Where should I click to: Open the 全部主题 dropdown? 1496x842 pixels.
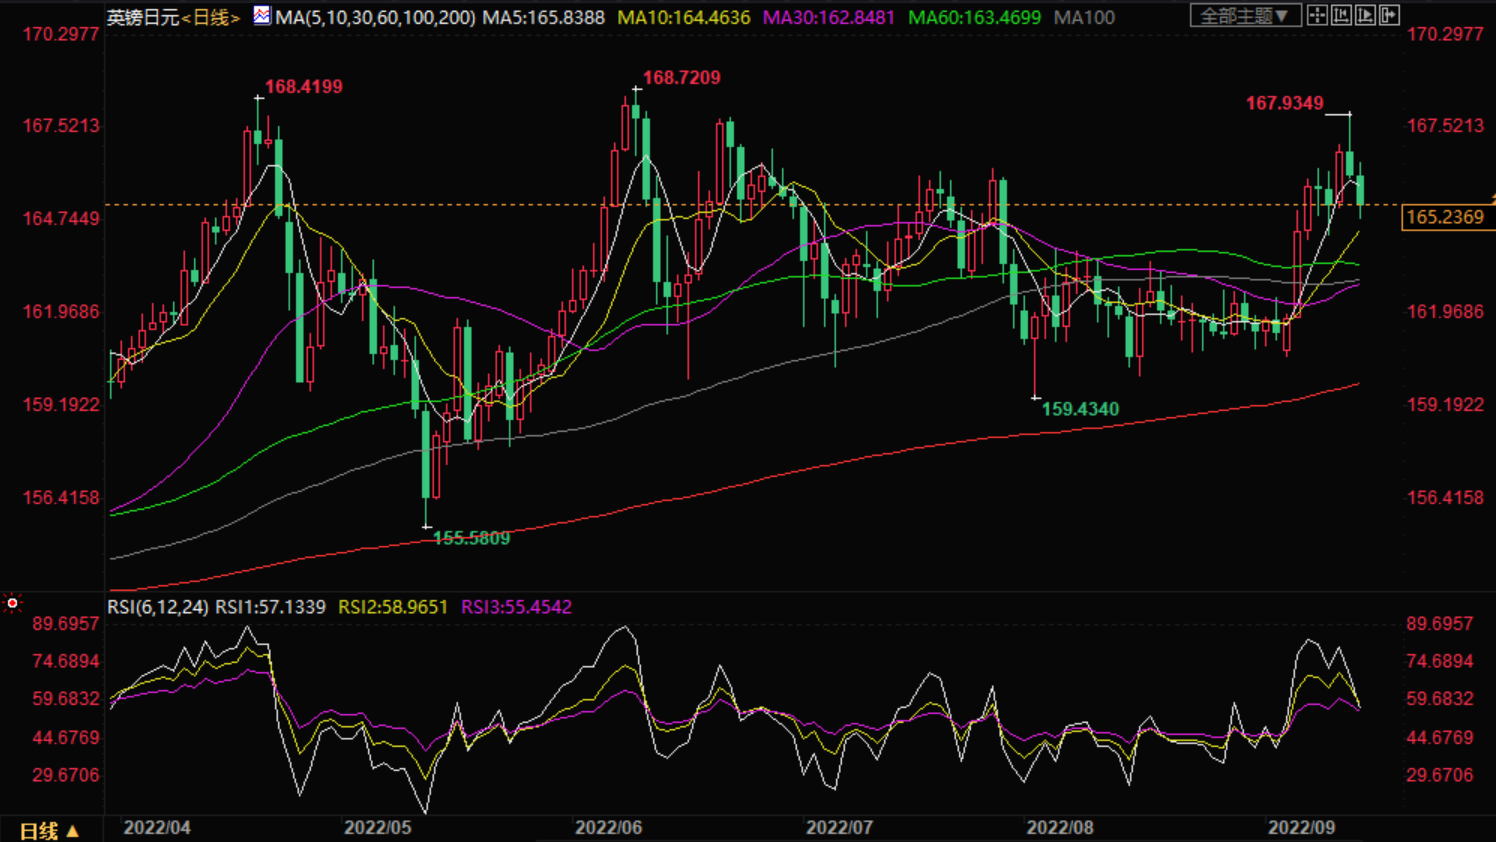coord(1244,16)
